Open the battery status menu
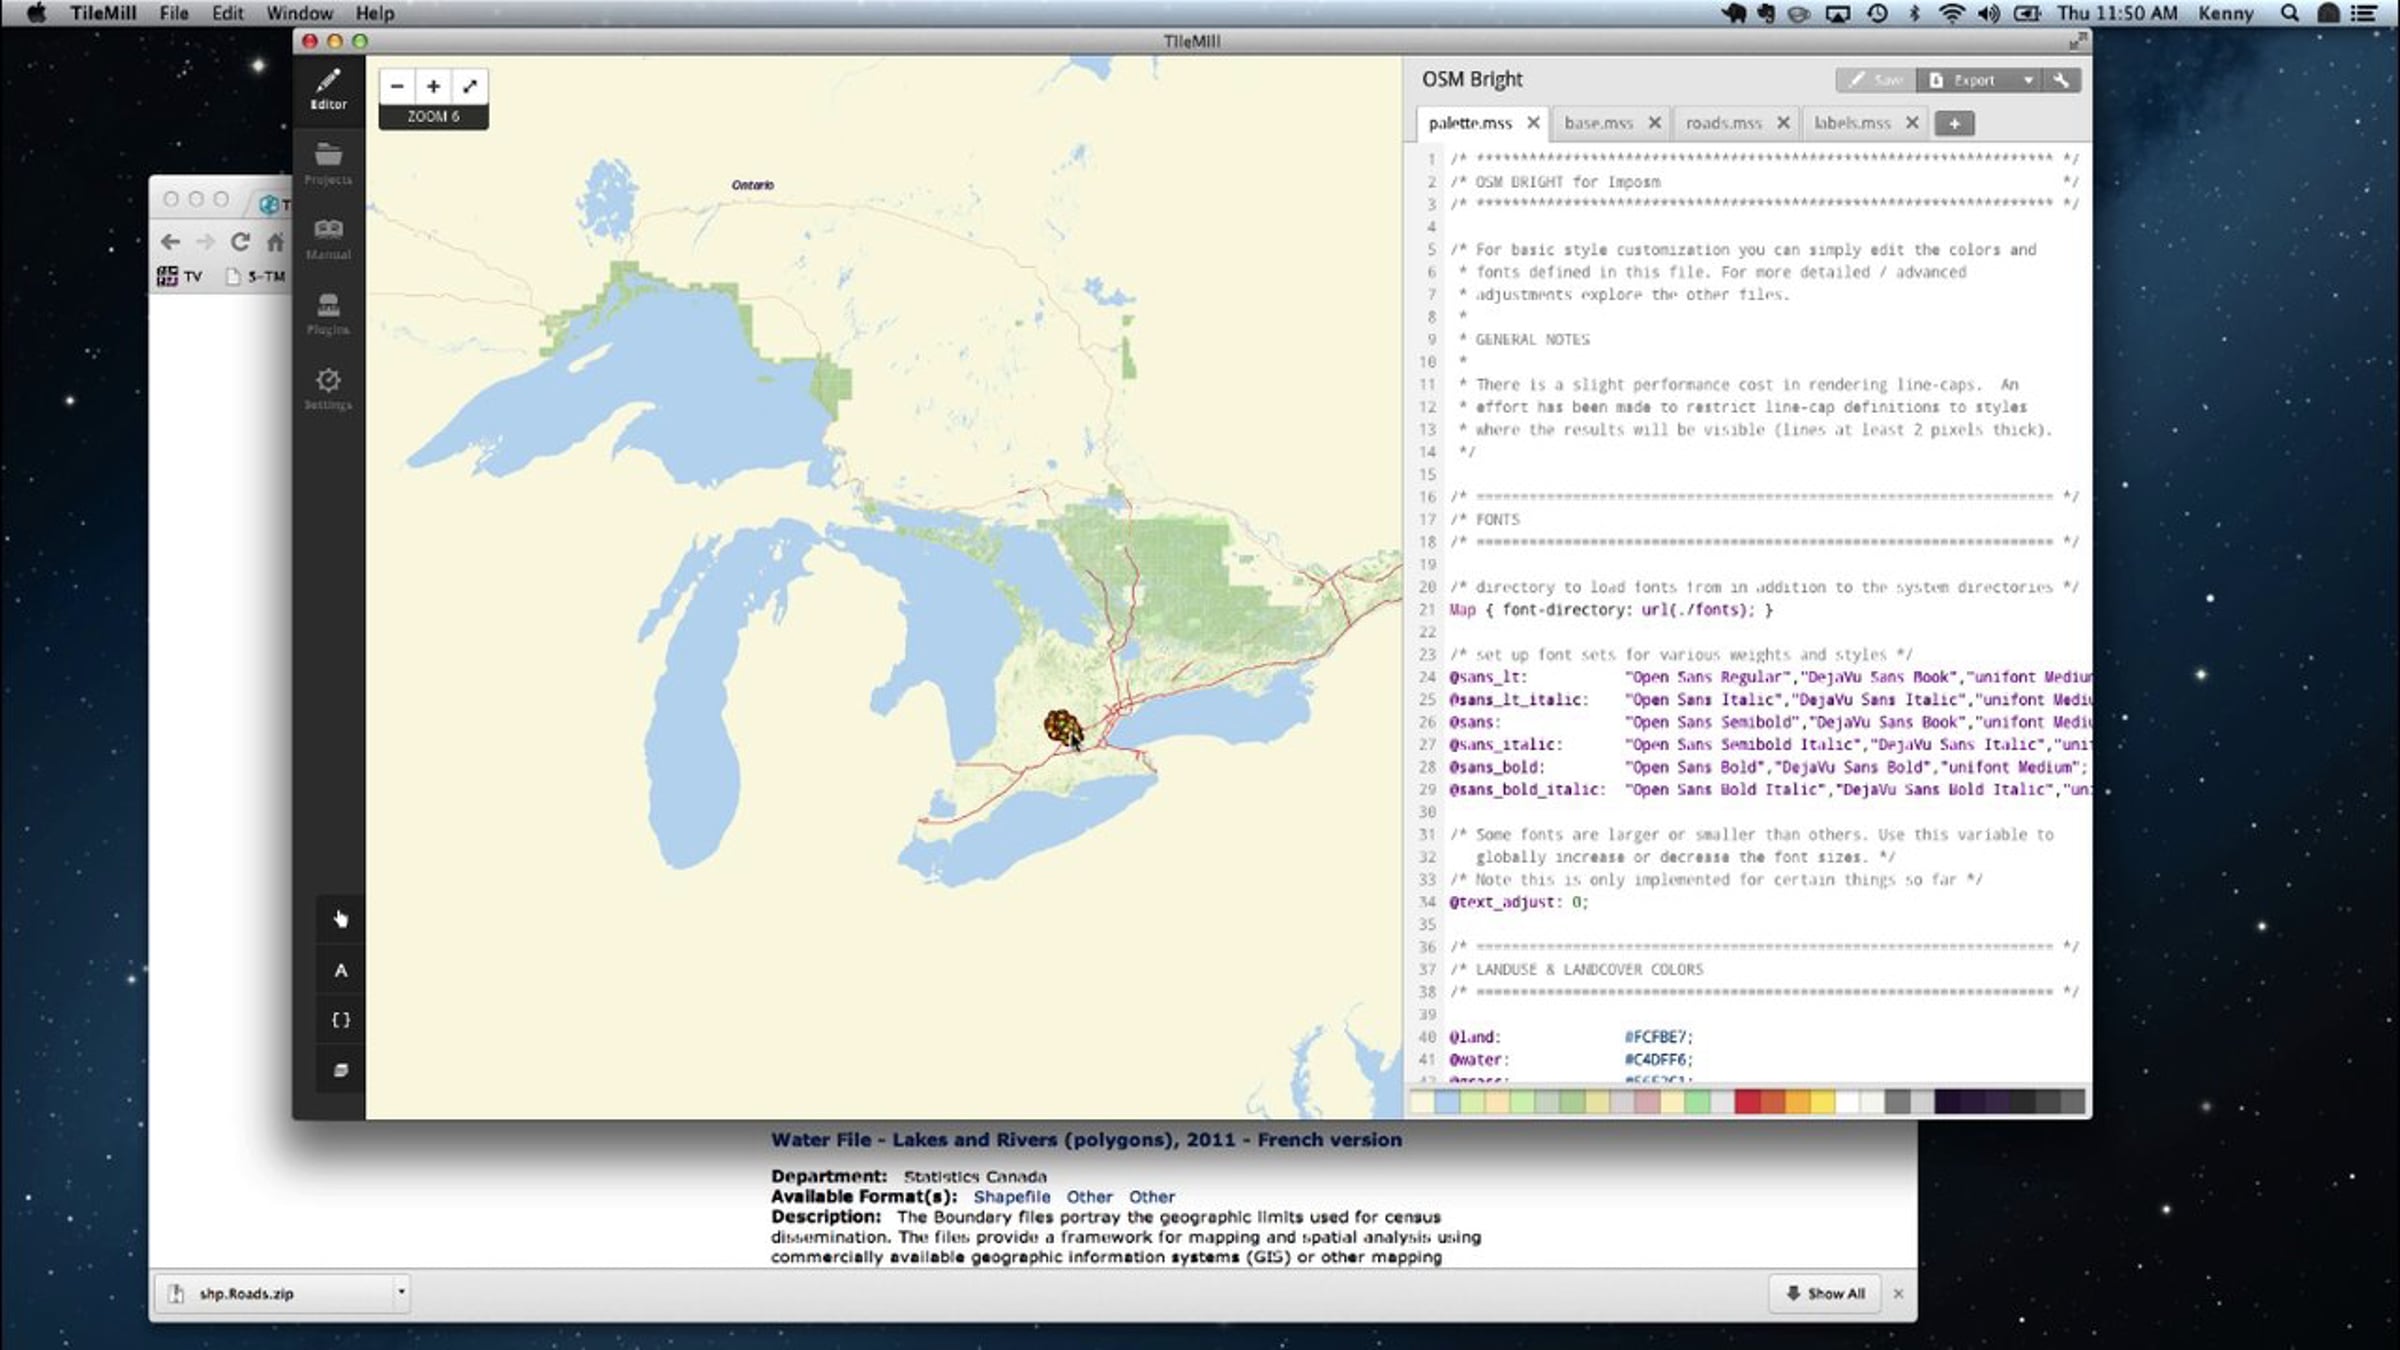Image resolution: width=2400 pixels, height=1350 pixels. (2027, 13)
